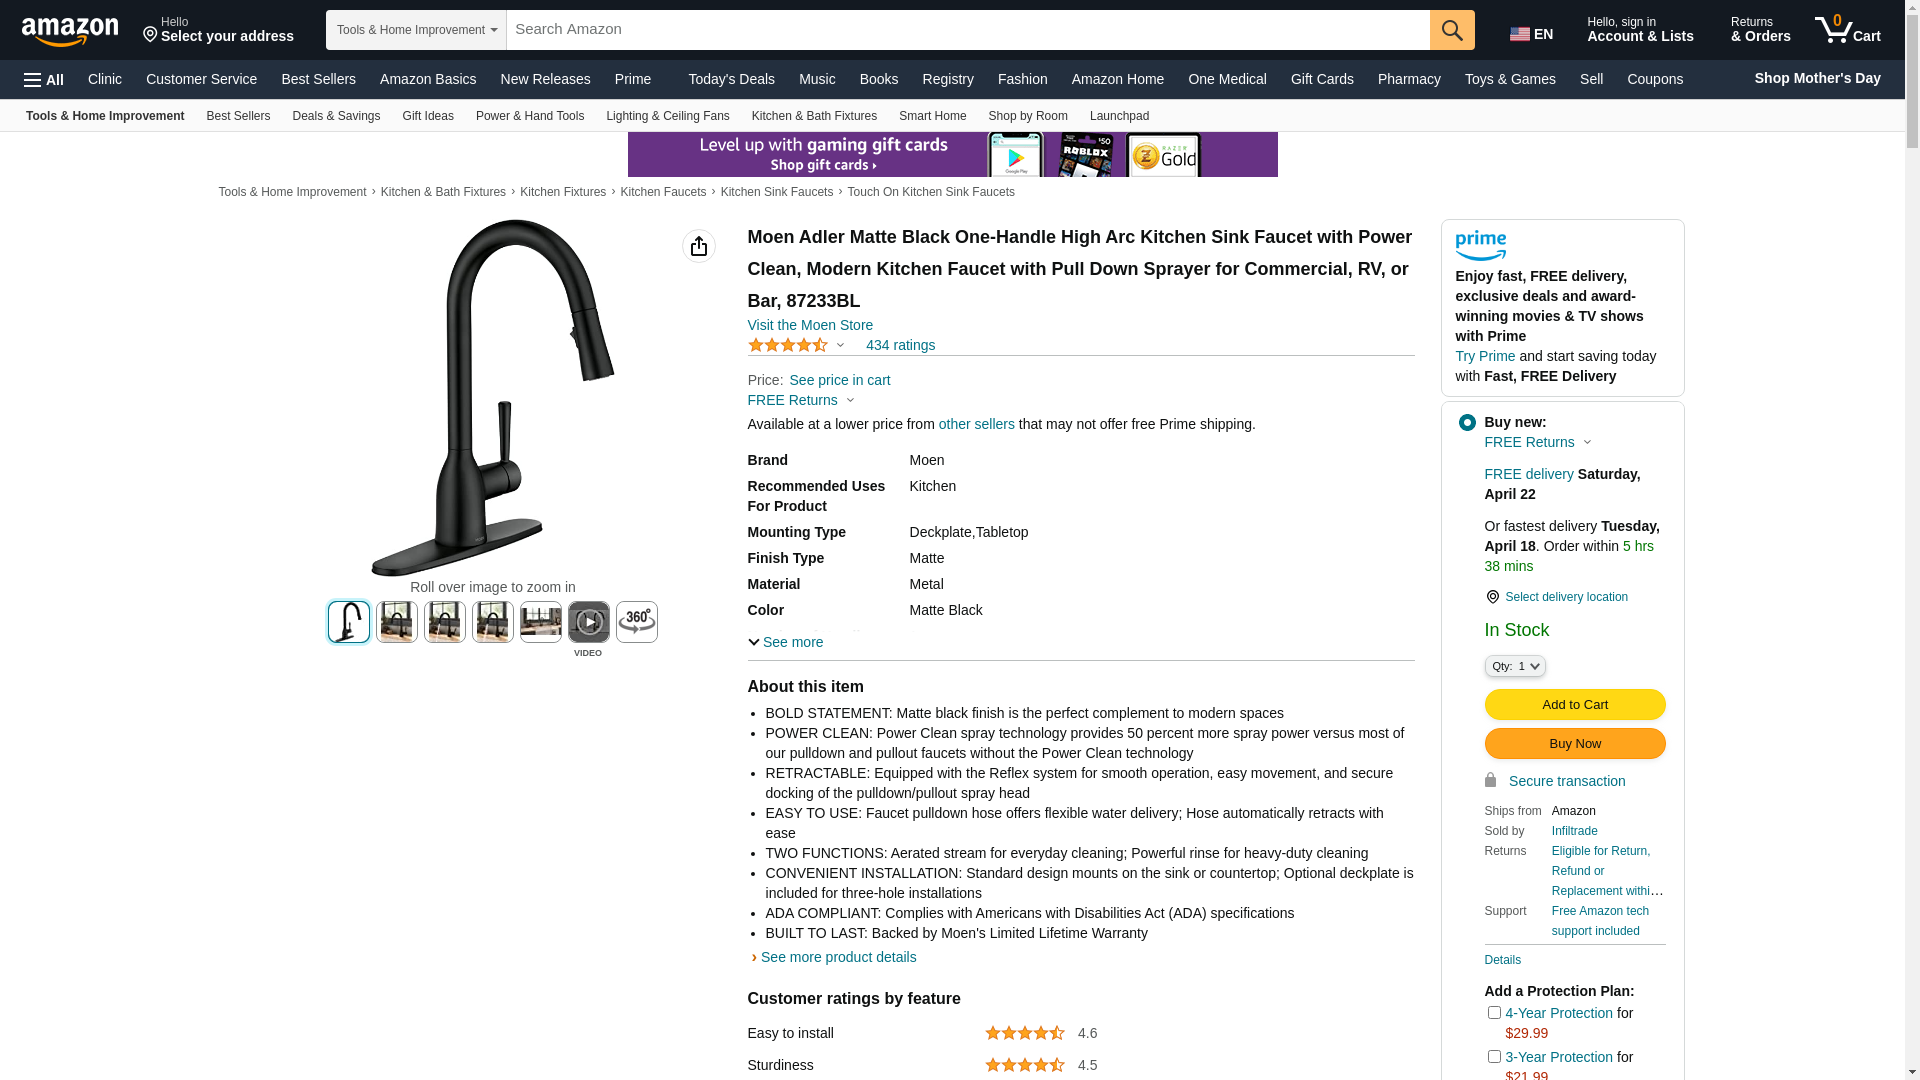
Task: Click into the Search Amazon field
Action: point(968,30)
